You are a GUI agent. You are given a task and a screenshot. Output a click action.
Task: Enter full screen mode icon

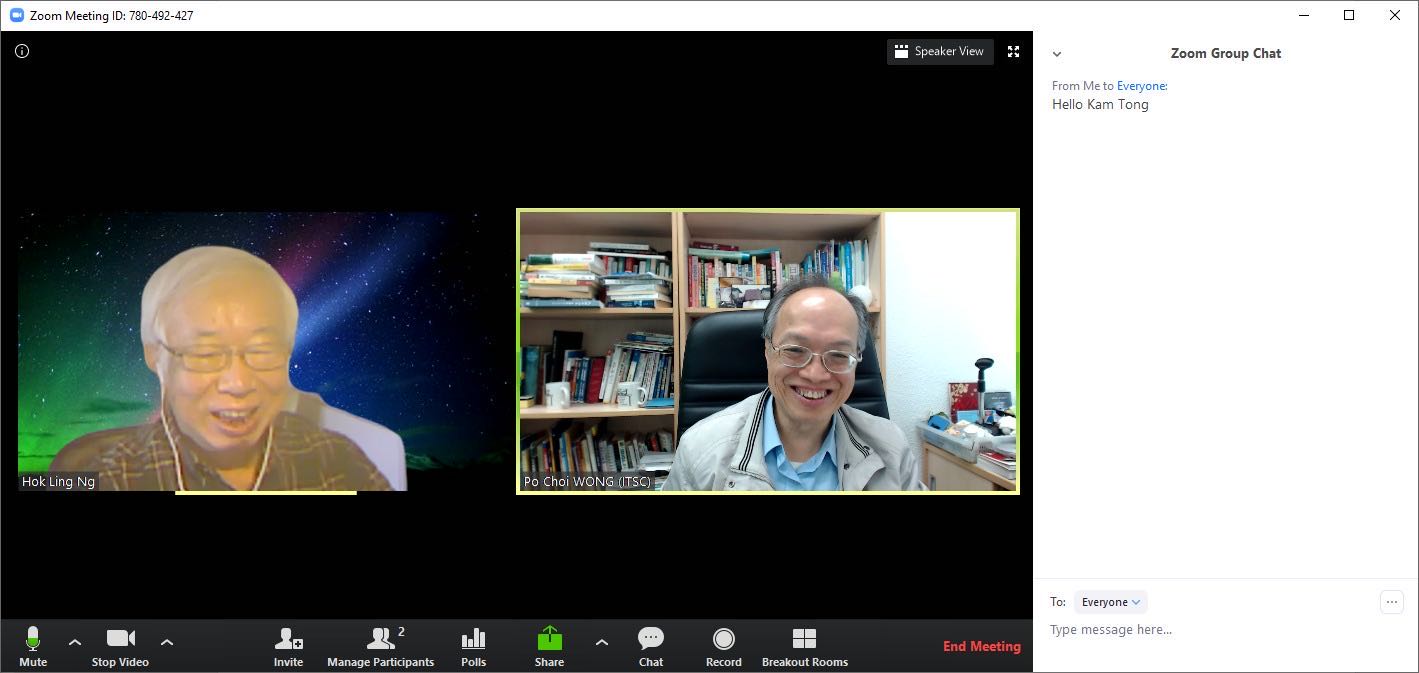click(x=1013, y=51)
